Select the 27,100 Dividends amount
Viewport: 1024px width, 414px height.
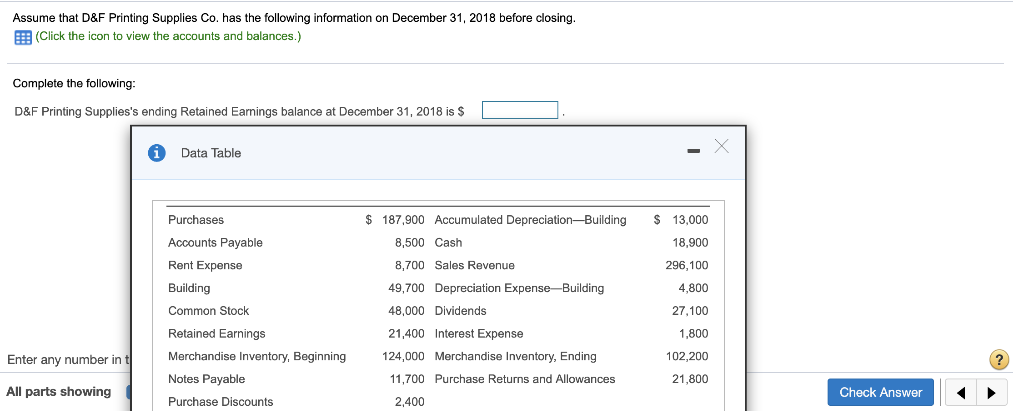pyautogui.click(x=690, y=311)
